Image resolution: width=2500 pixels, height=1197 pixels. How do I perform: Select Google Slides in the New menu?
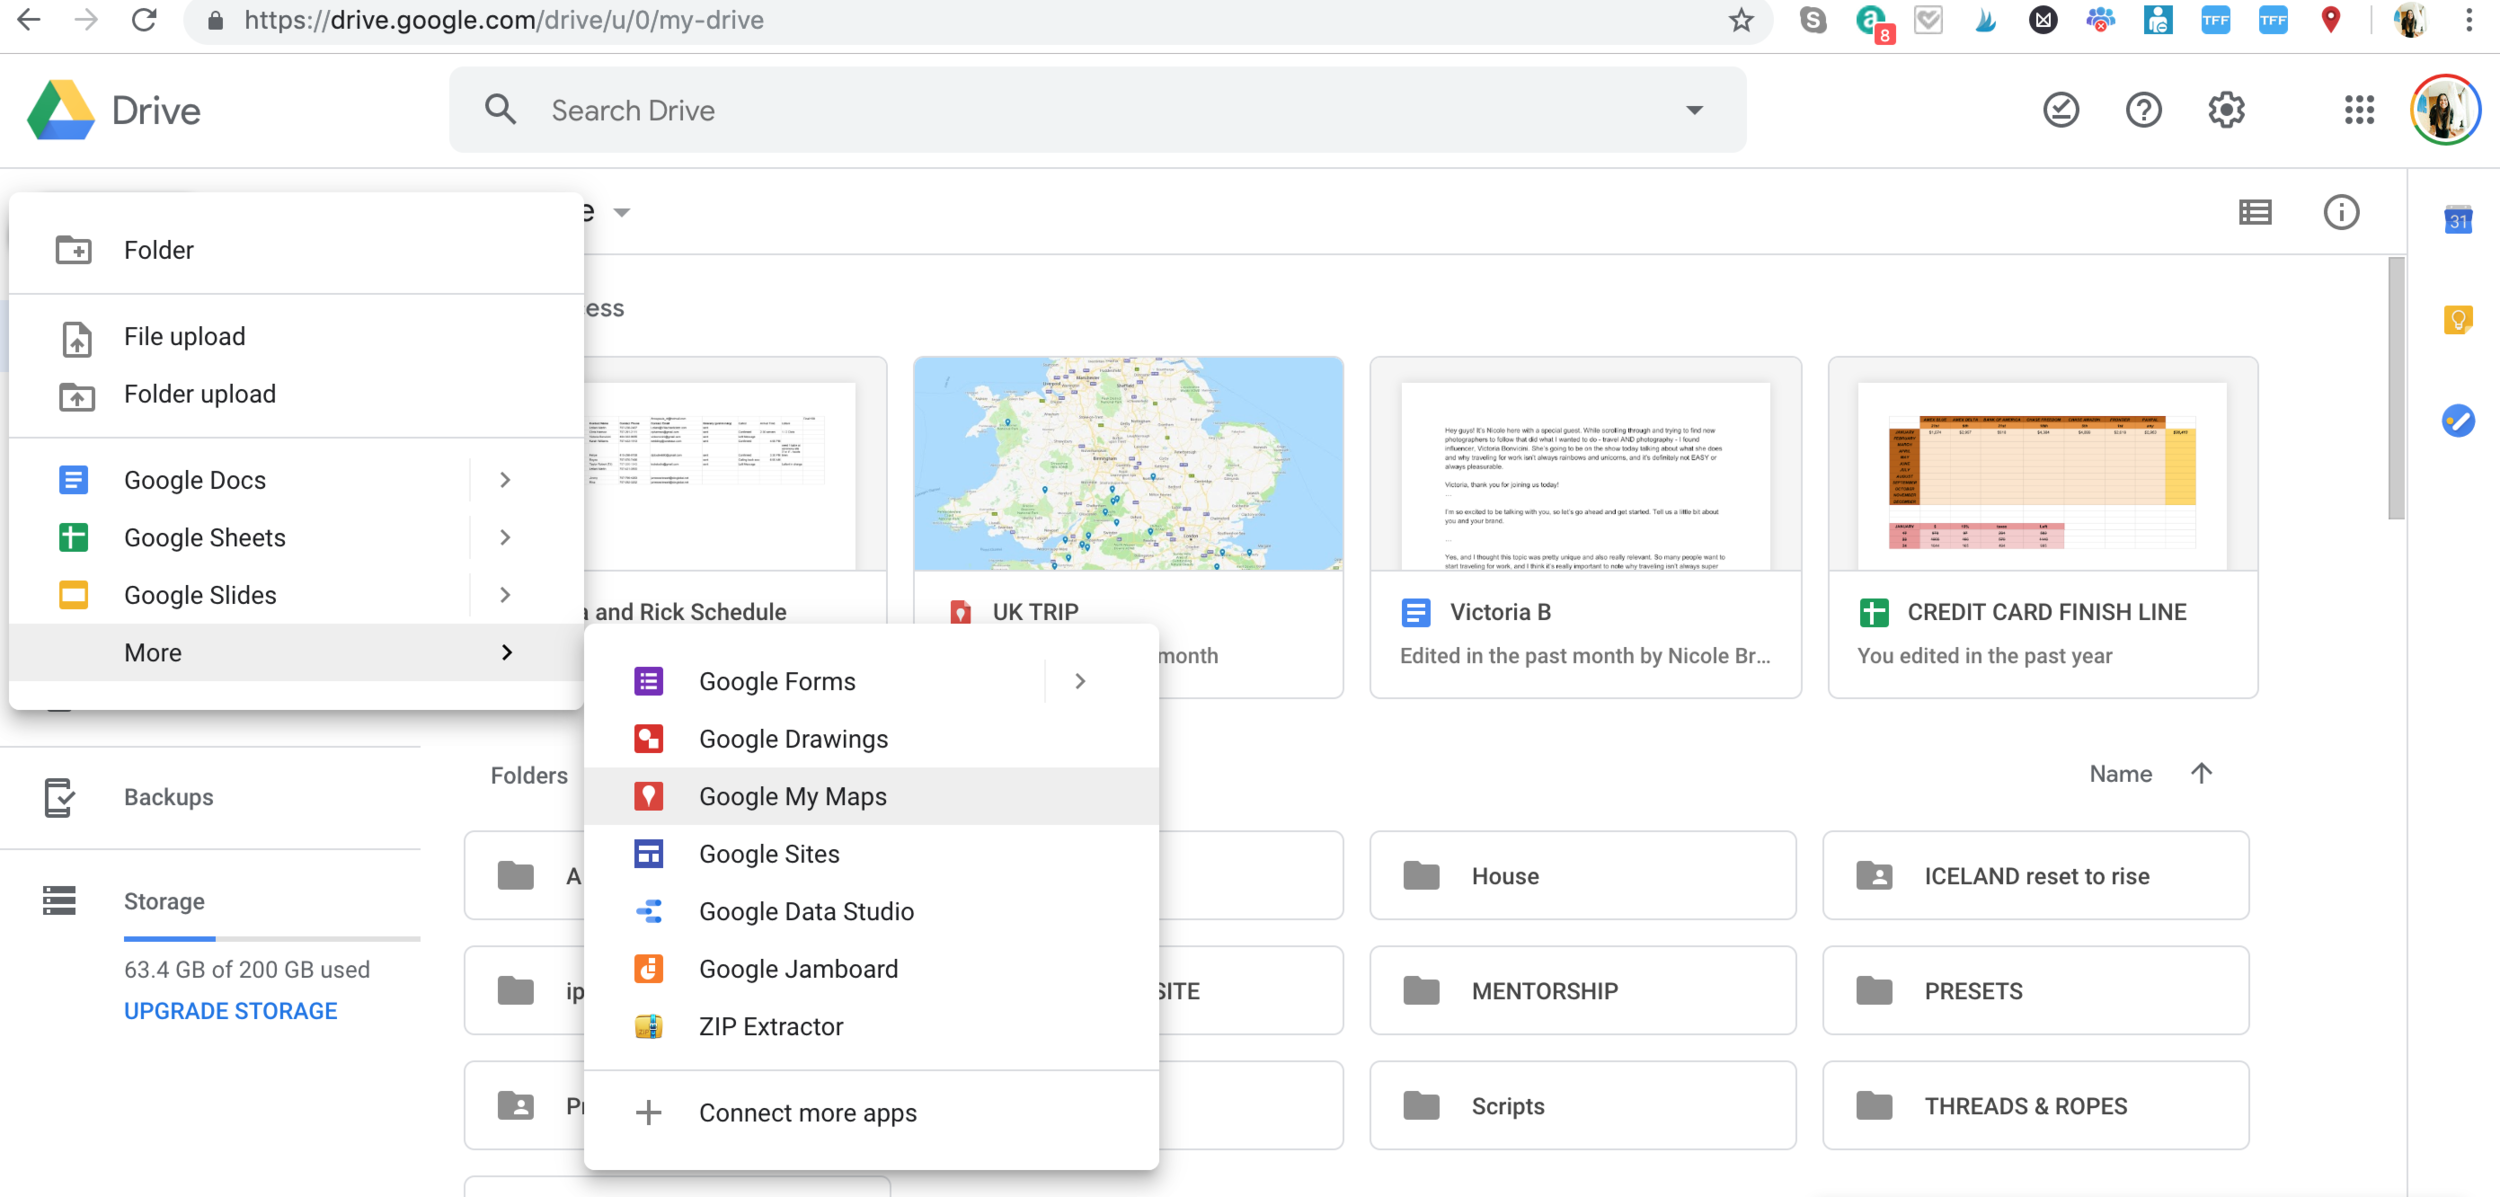296,595
